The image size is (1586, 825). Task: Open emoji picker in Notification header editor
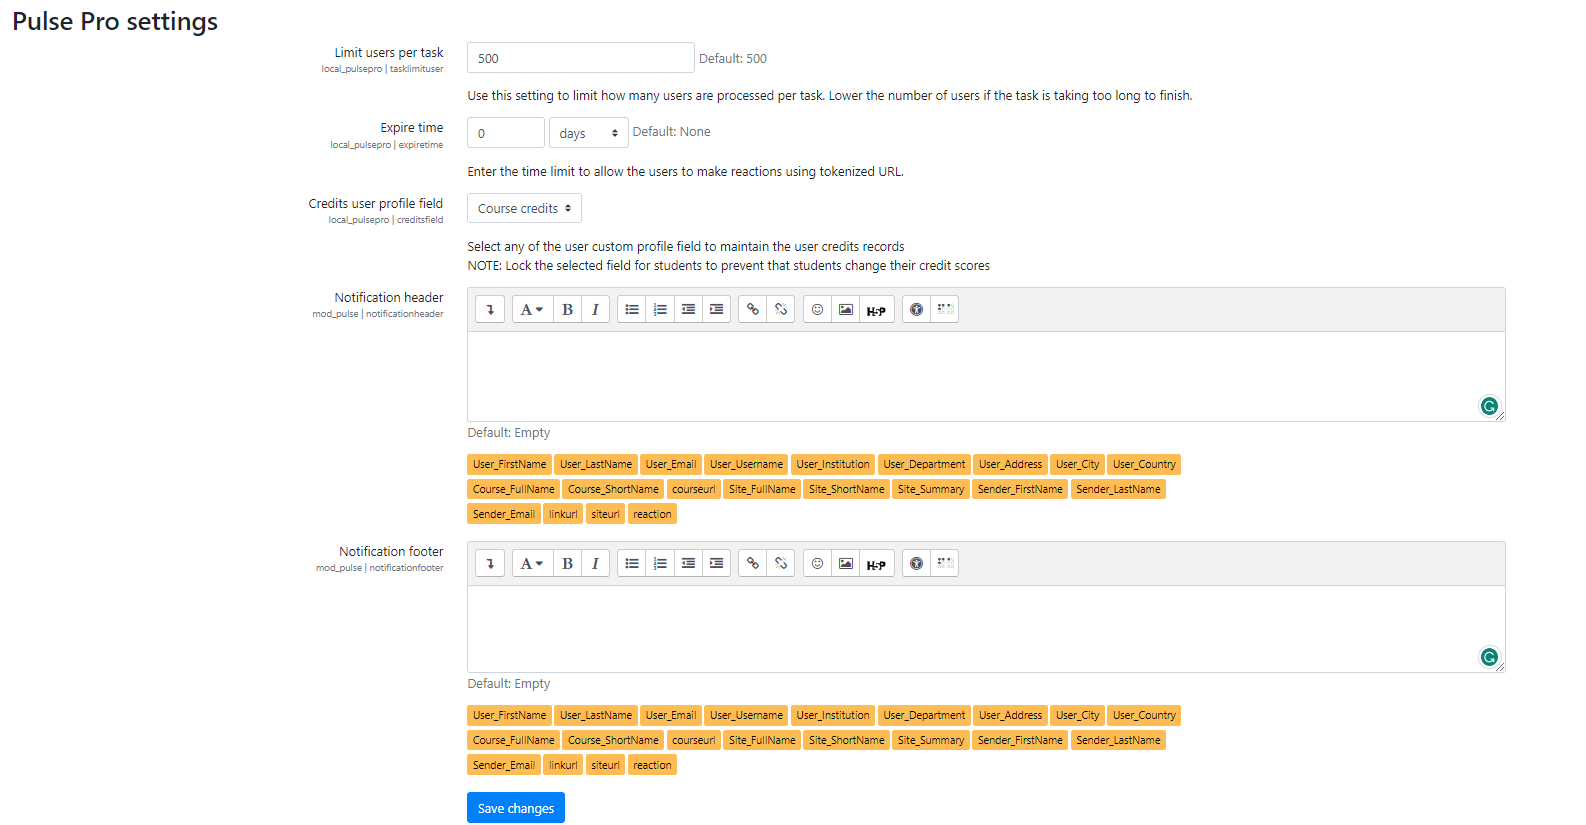click(x=817, y=310)
